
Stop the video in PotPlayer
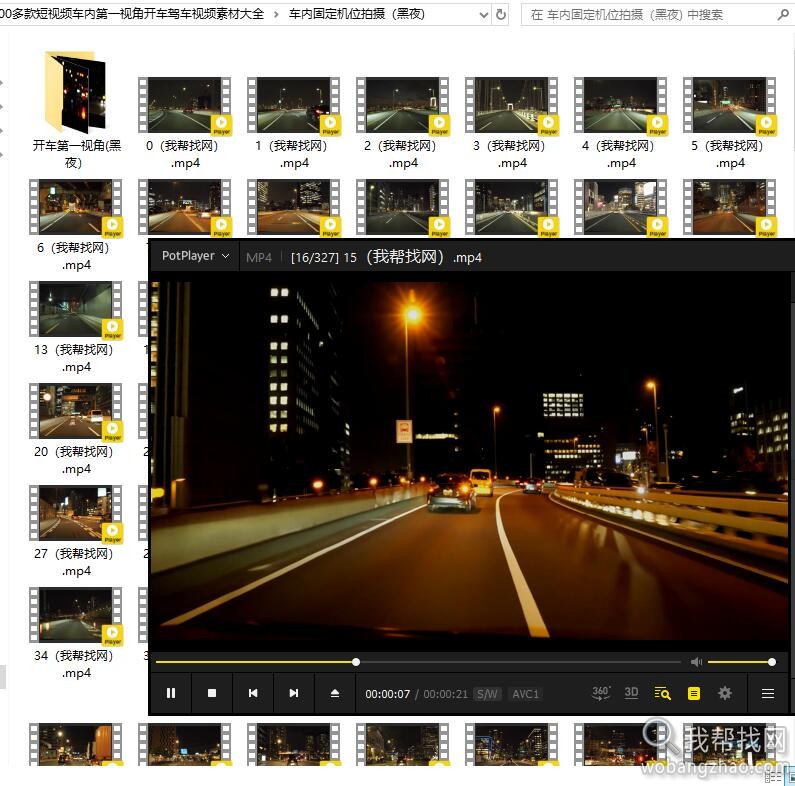pyautogui.click(x=212, y=693)
